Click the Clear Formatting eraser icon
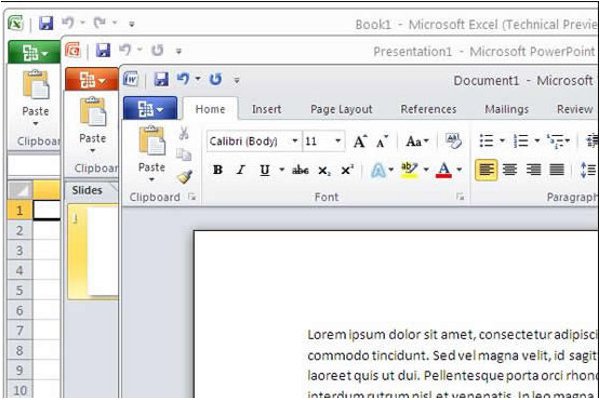Image resolution: width=600 pixels, height=400 pixels. click(x=453, y=141)
